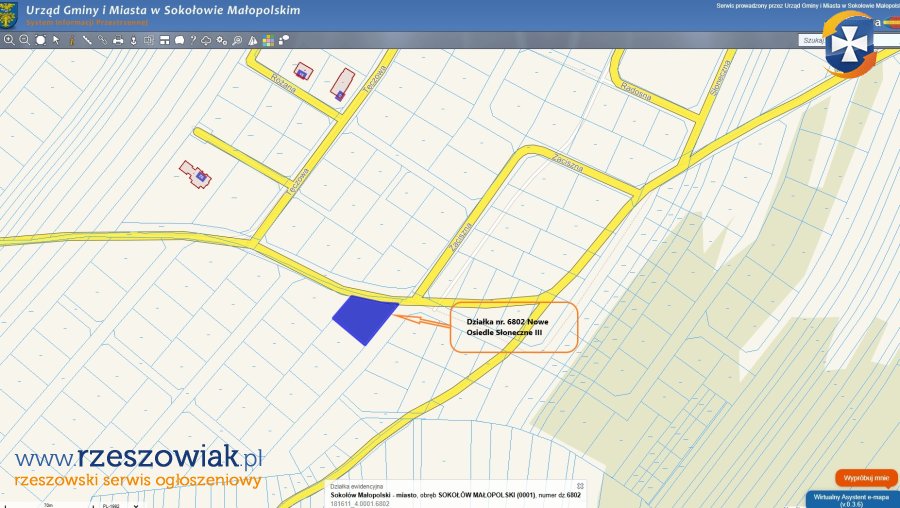Activate the arrow pointer selection tool
Viewport: 900px width, 508px height.
[56, 40]
